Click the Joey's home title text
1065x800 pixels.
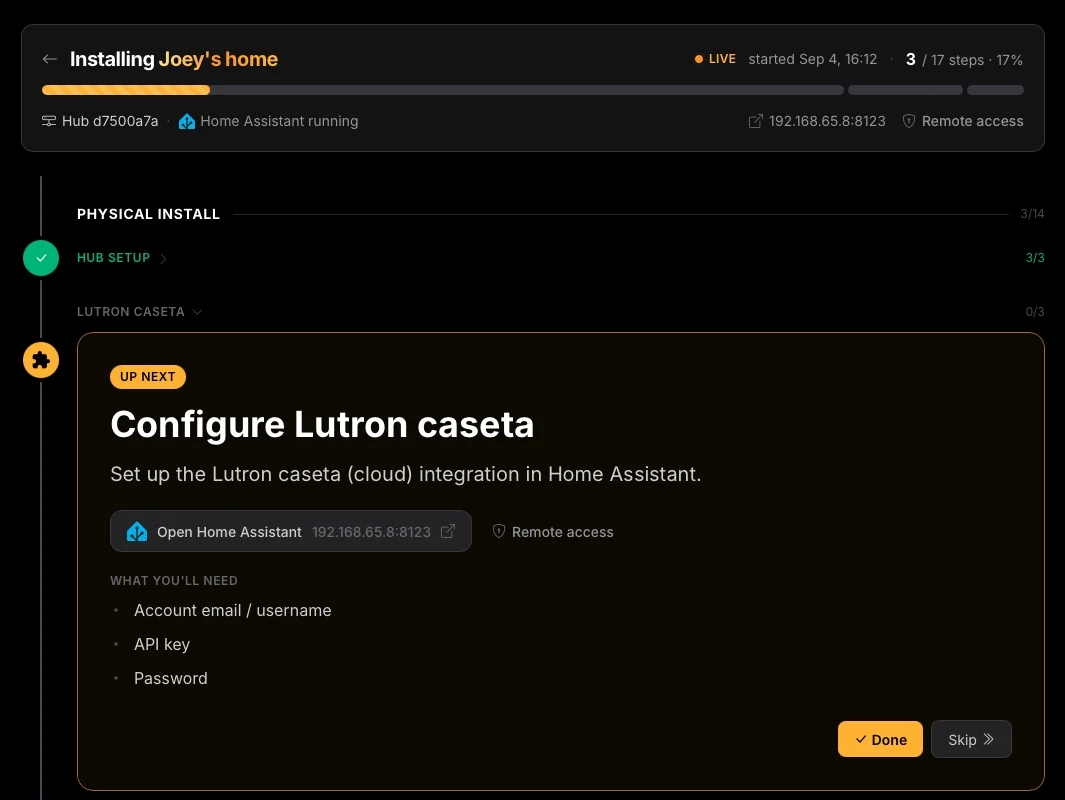(218, 59)
